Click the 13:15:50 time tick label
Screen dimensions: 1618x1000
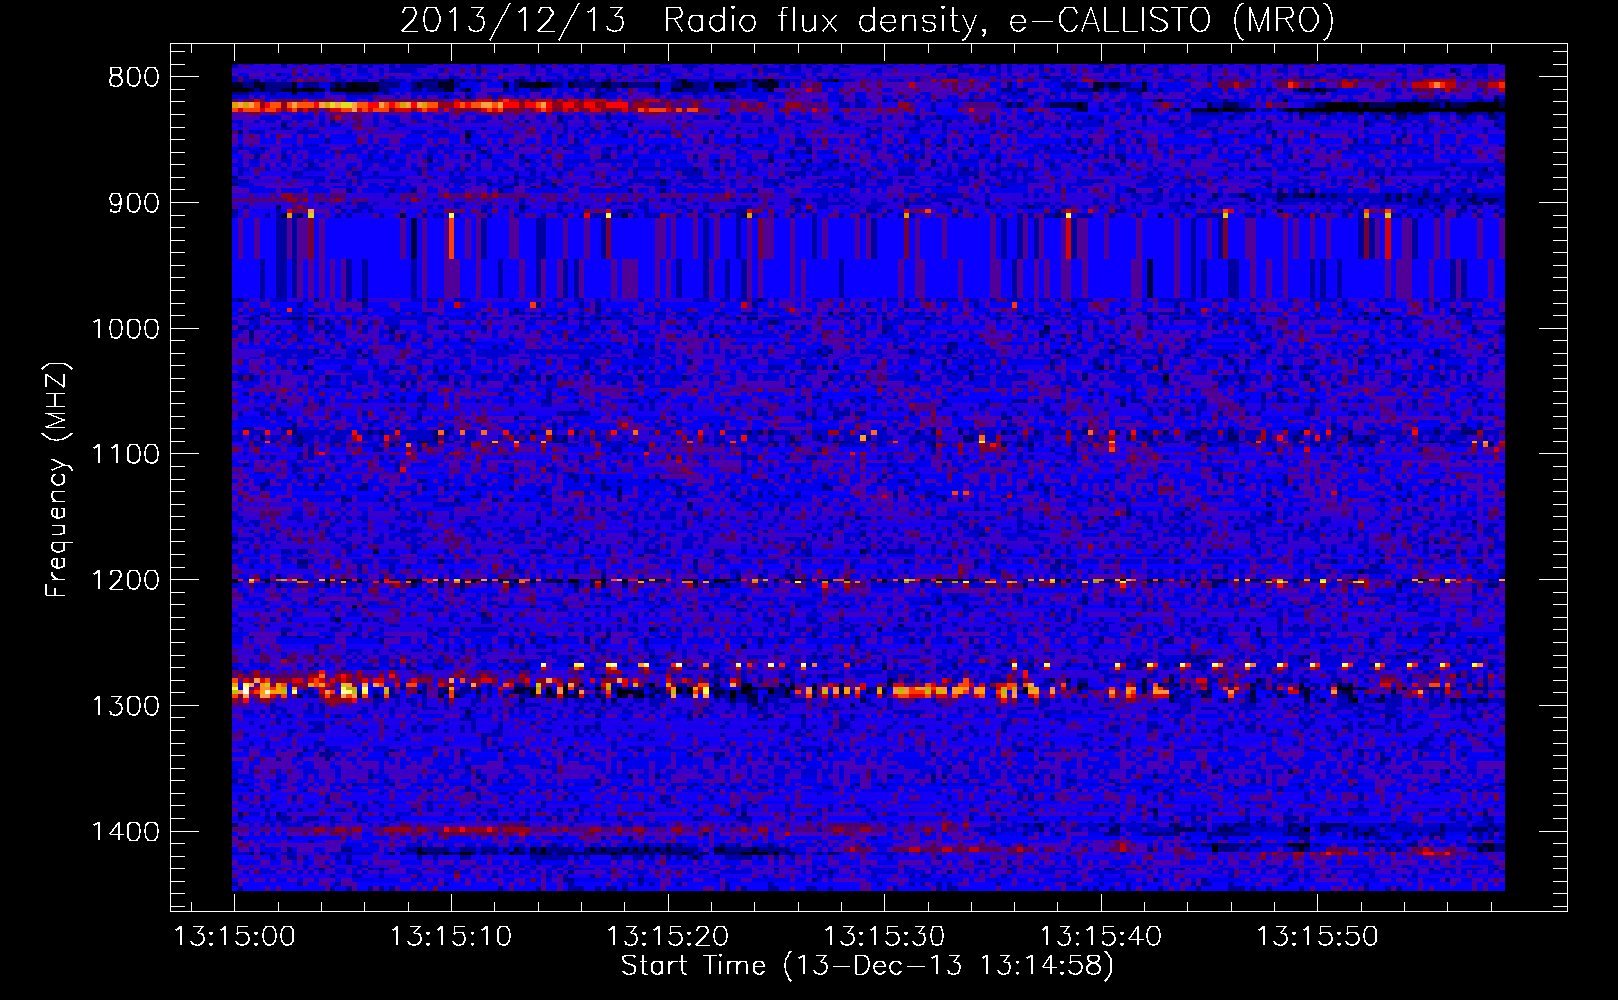pos(1317,937)
